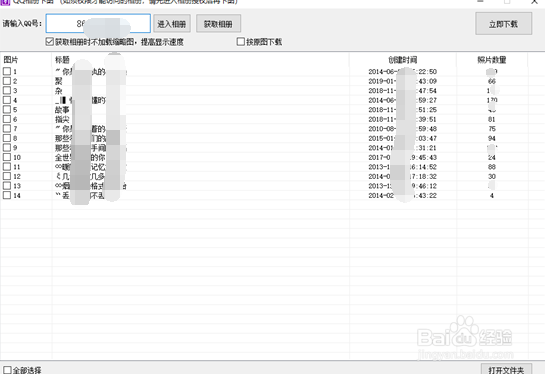Viewport: 545px width, 374px height.
Task: Check the box for album row 7
Action: (7, 129)
